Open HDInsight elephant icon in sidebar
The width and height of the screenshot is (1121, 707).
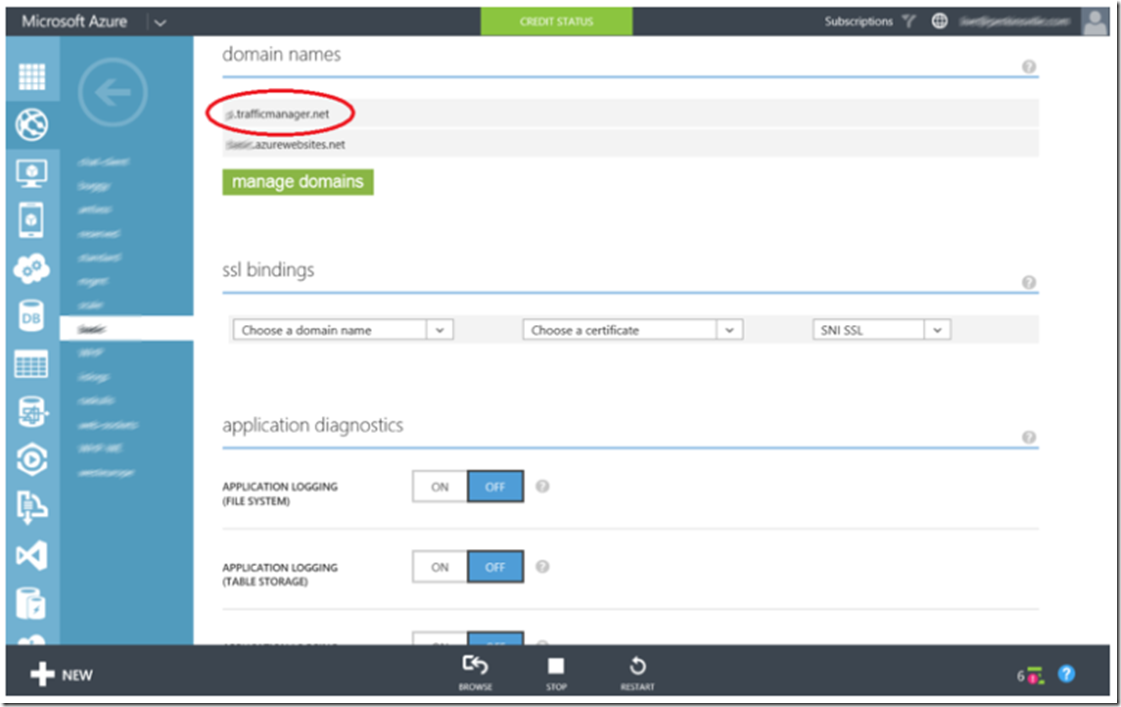pyautogui.click(x=31, y=412)
